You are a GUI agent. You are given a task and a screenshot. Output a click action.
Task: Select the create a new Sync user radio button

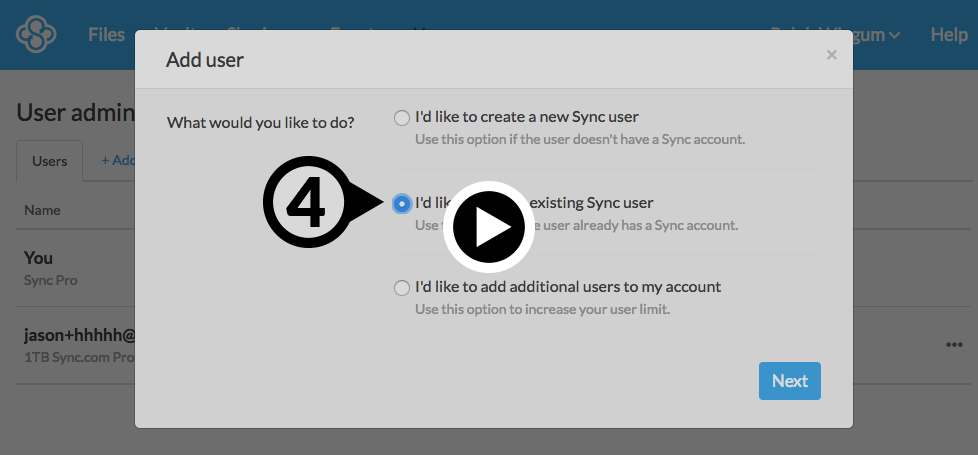[402, 118]
